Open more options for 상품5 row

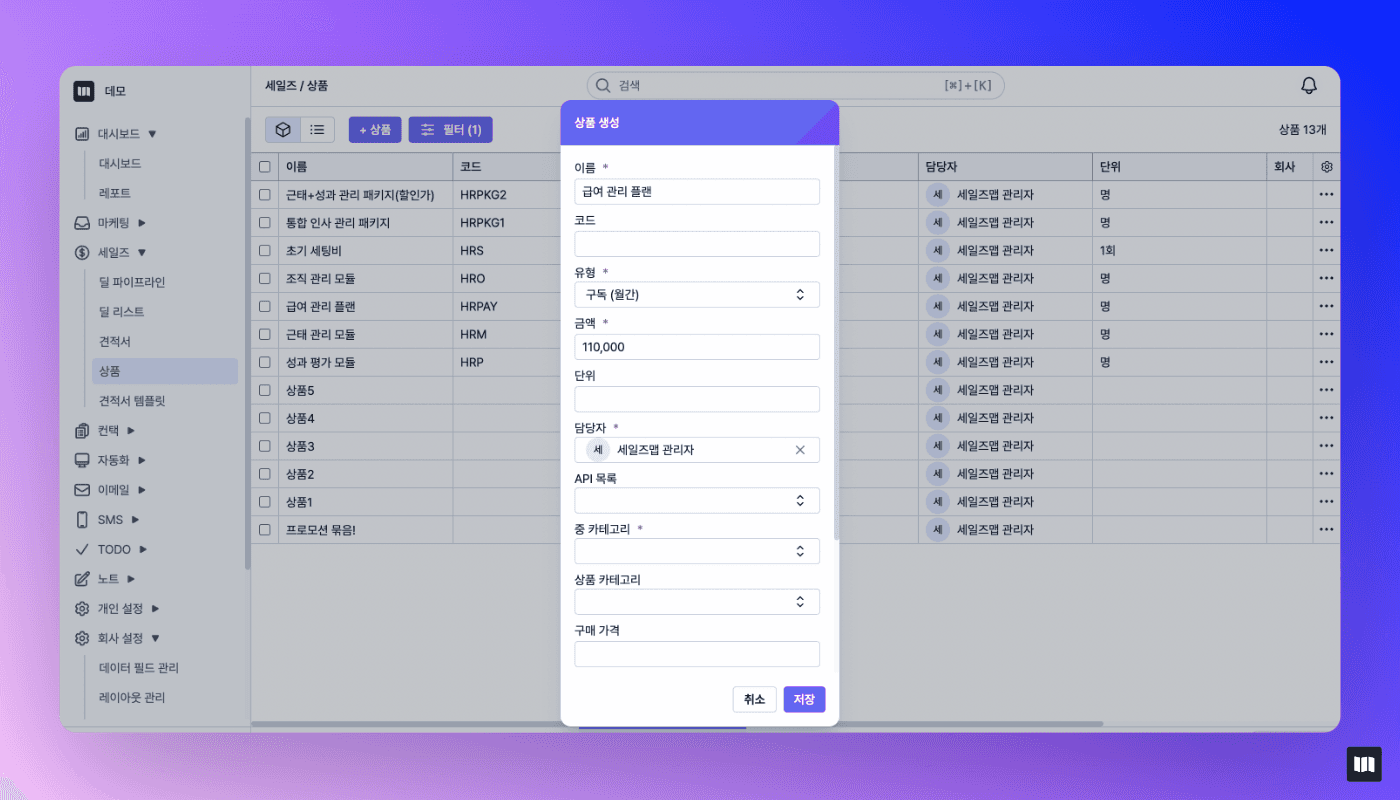1327,390
